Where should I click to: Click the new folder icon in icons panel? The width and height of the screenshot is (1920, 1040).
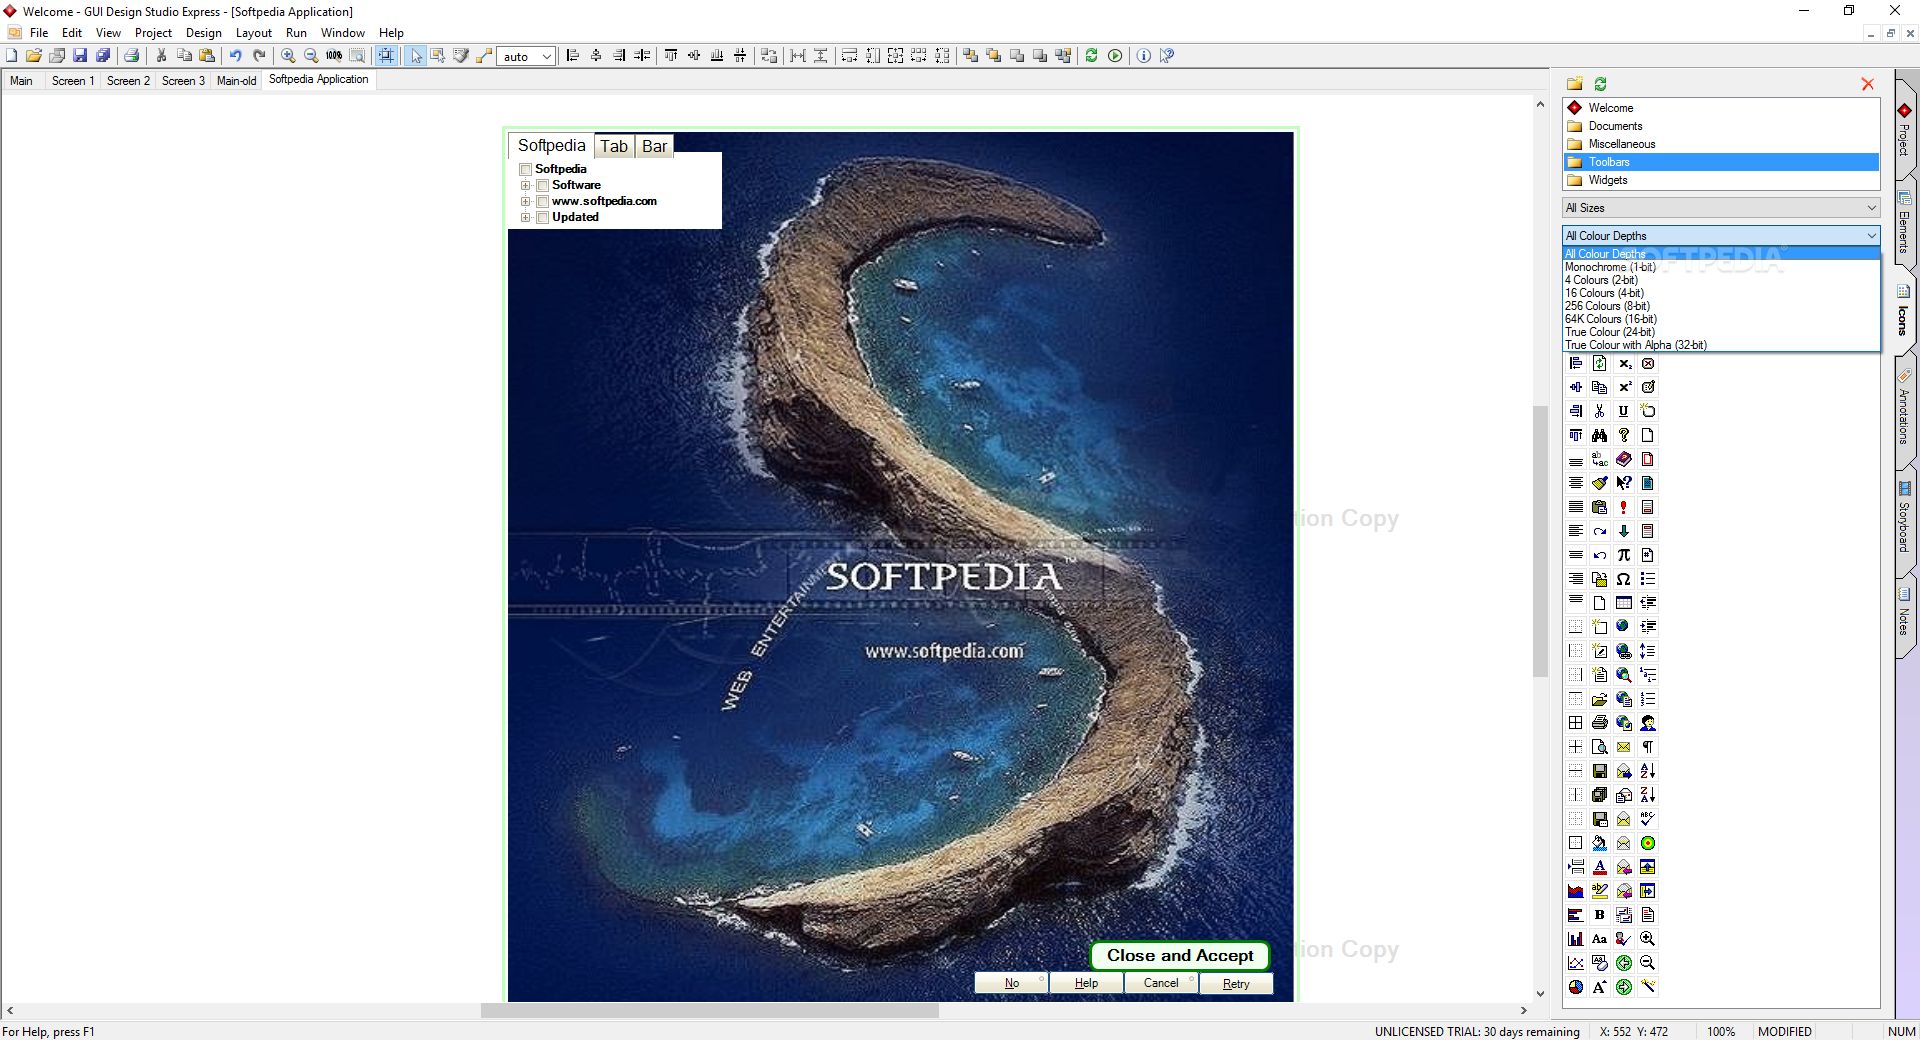(1575, 84)
